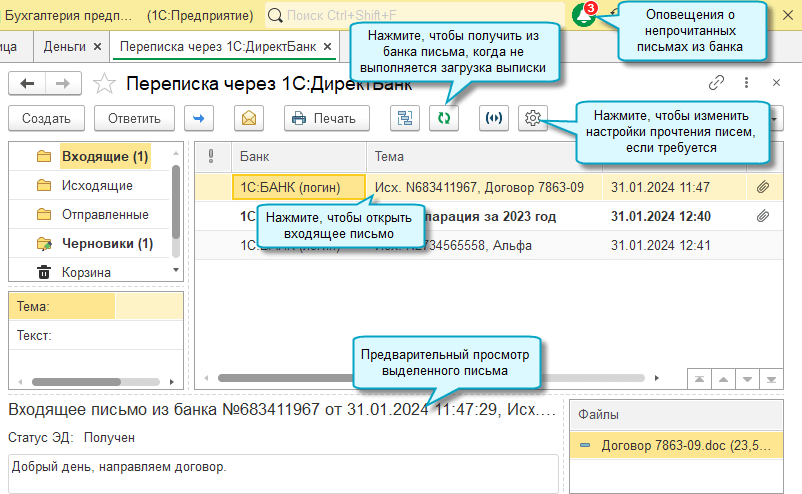This screenshot has height=494, width=802.
Task: Open the Отправленные folder
Action: coord(105,214)
